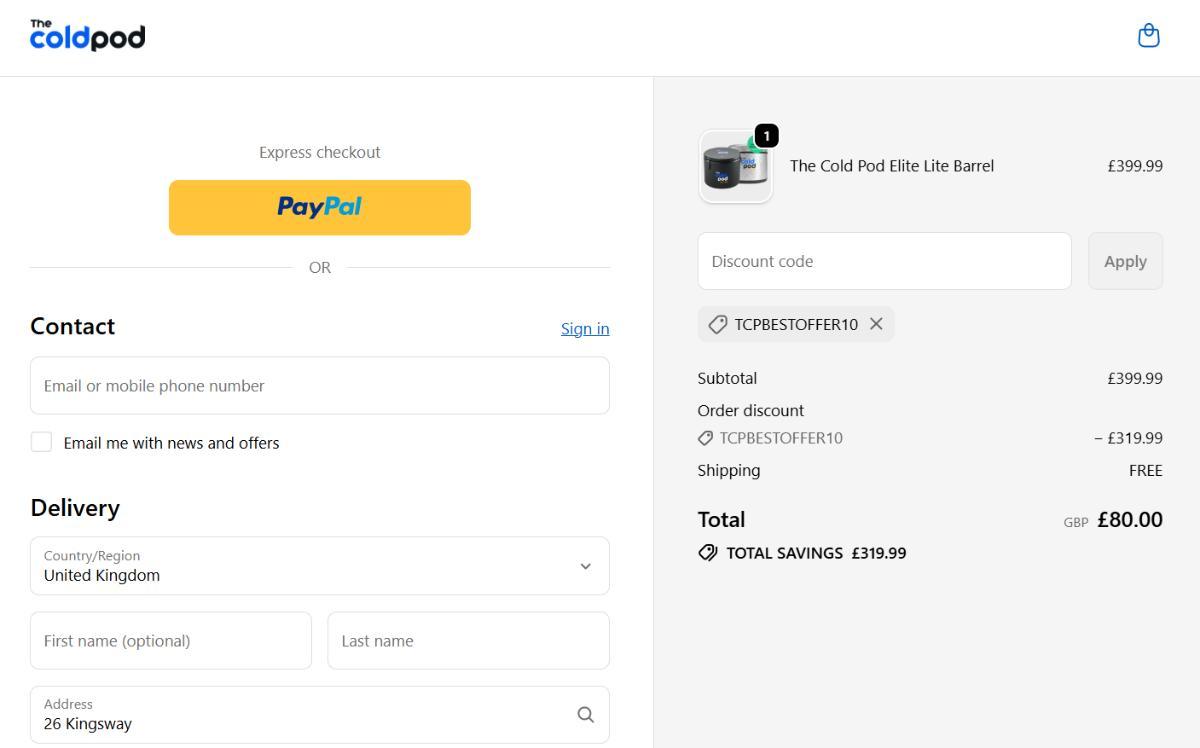
Task: Select the Last name field
Action: point(468,641)
